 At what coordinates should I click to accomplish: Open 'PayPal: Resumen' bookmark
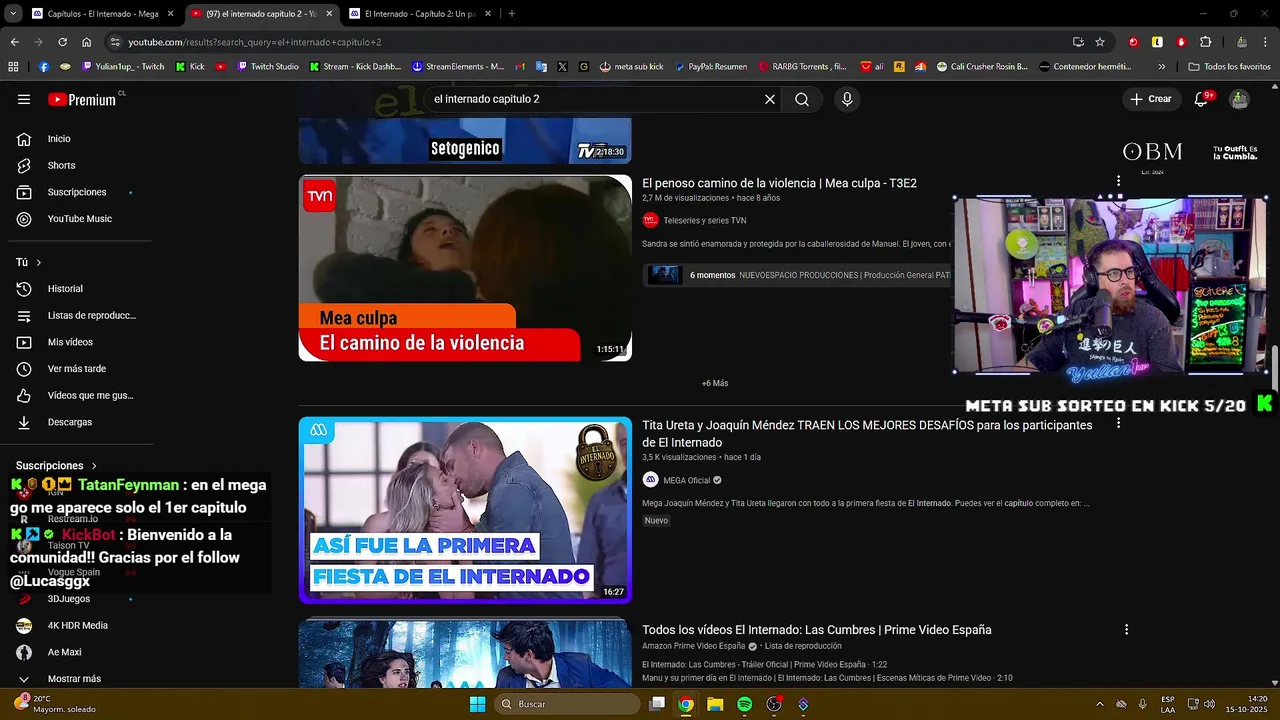pos(710,66)
